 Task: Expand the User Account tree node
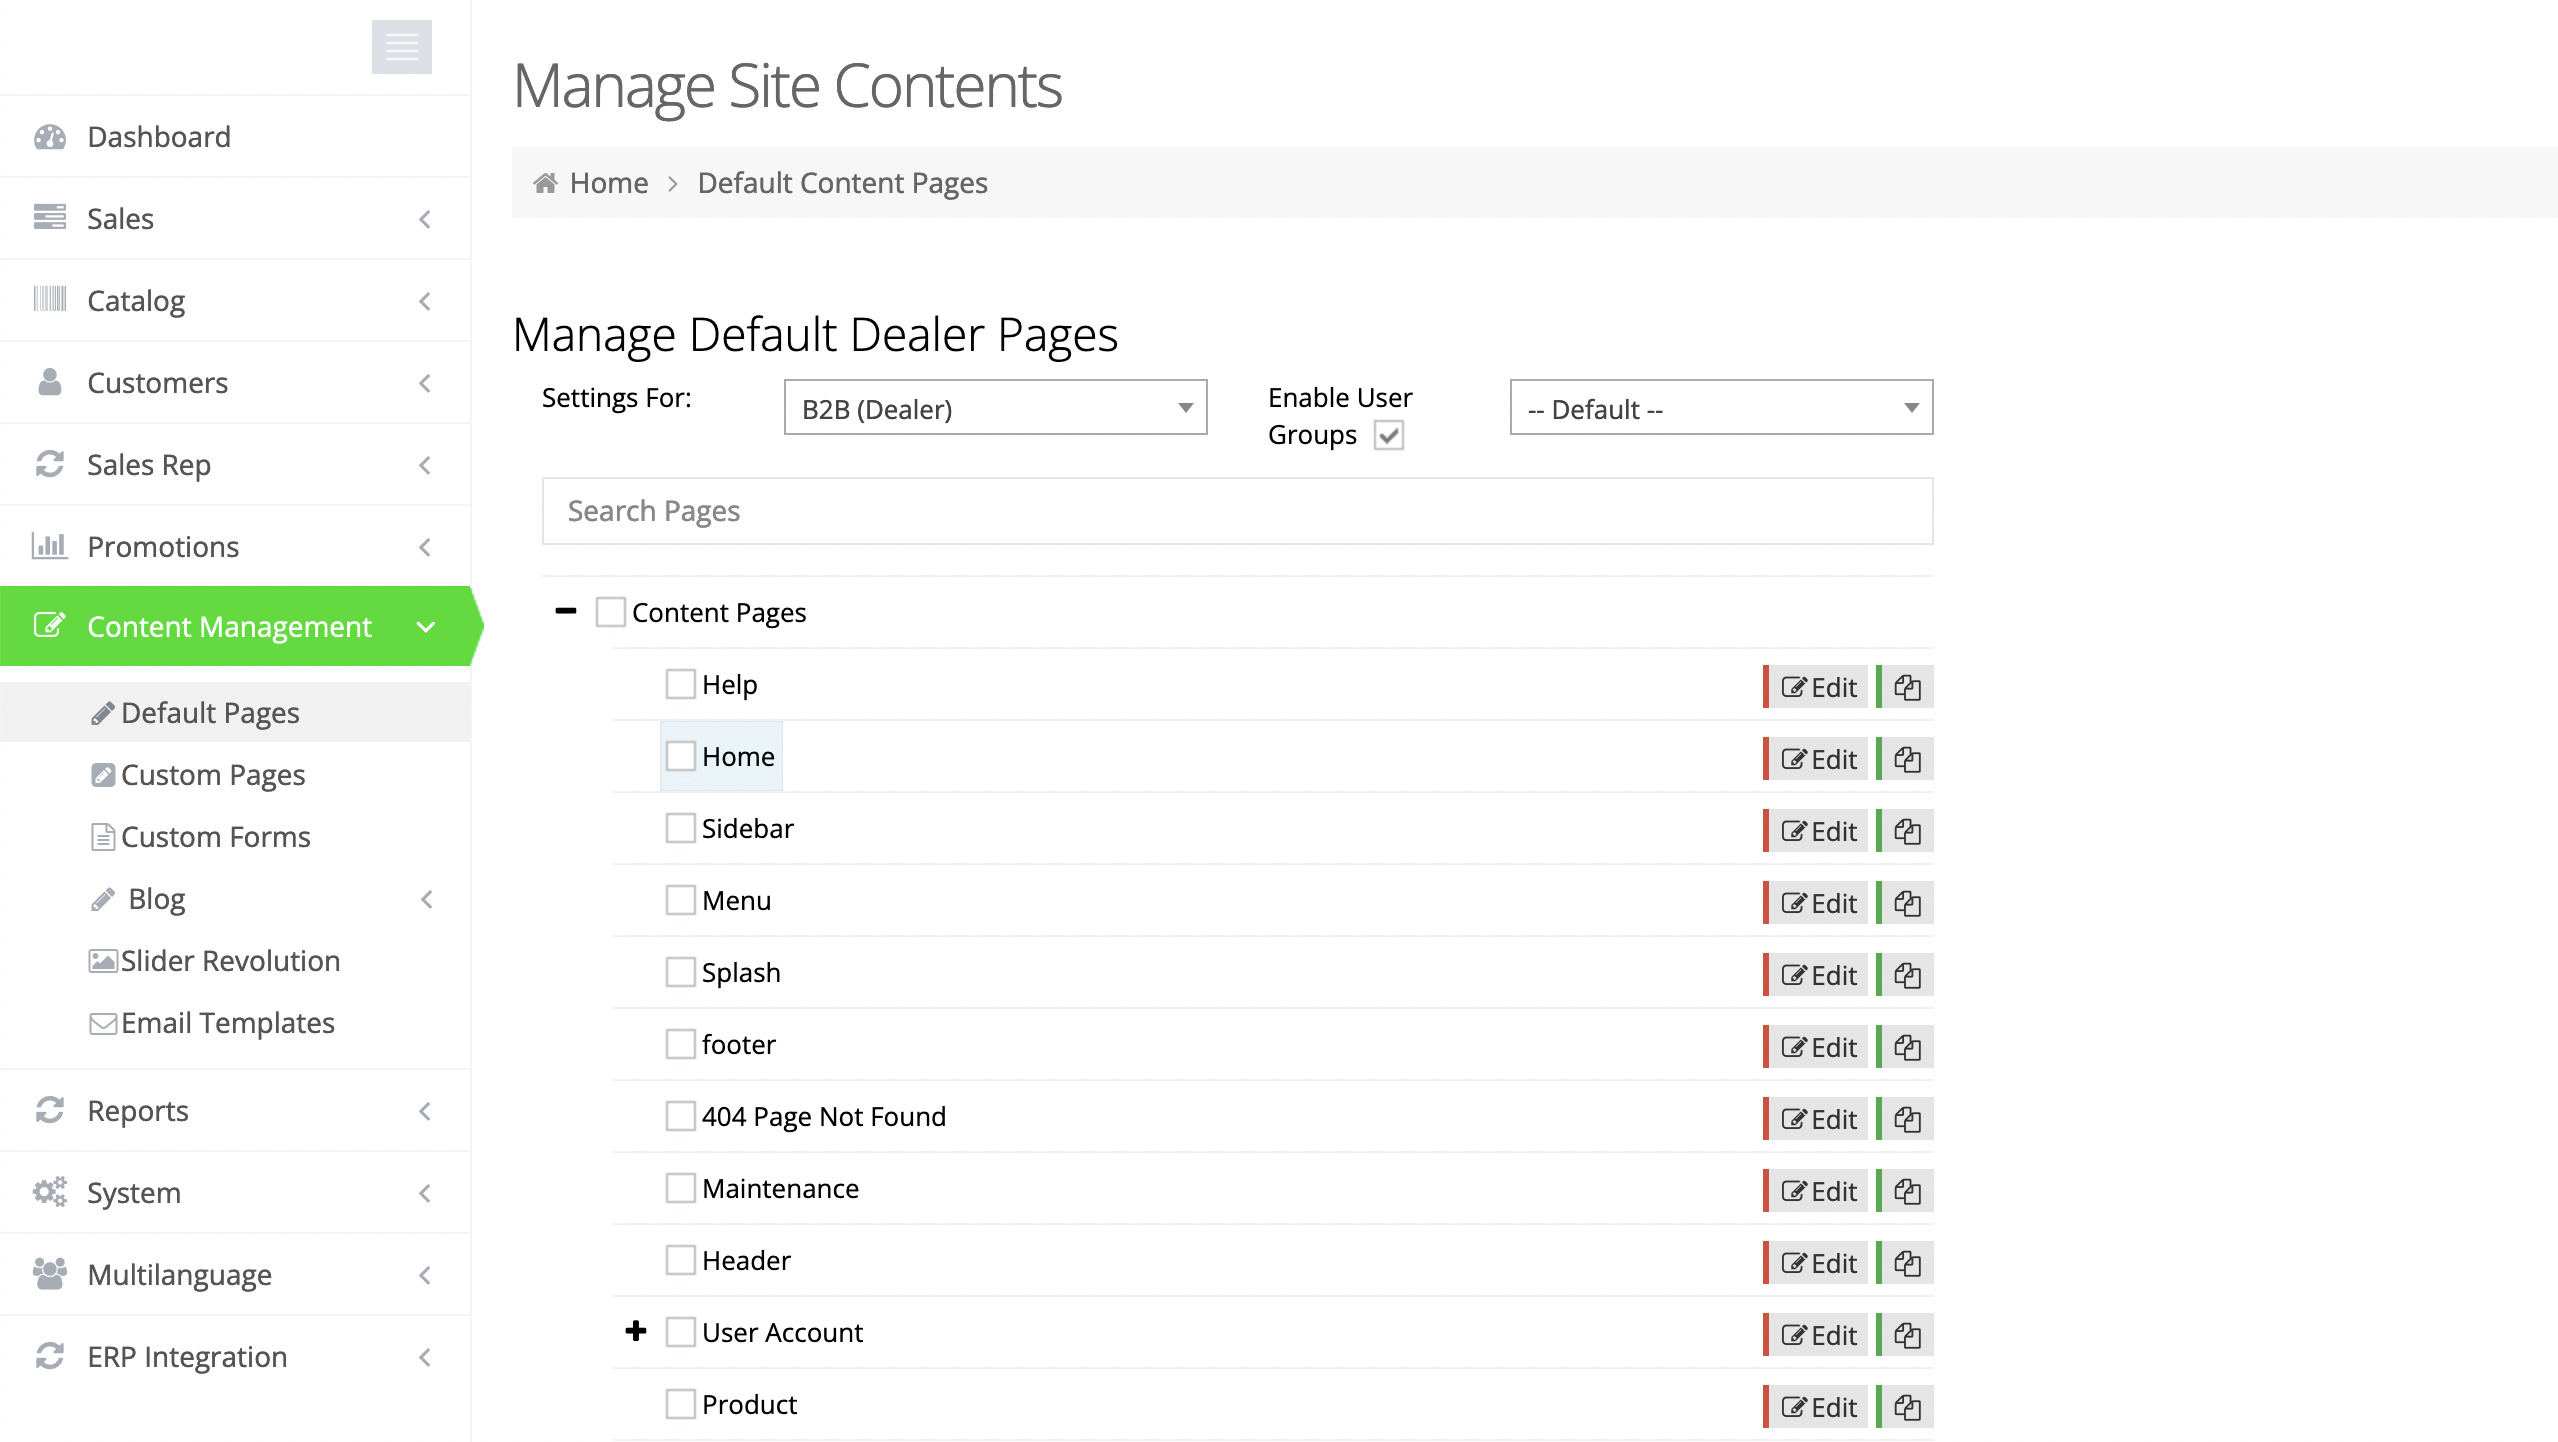pos(636,1331)
